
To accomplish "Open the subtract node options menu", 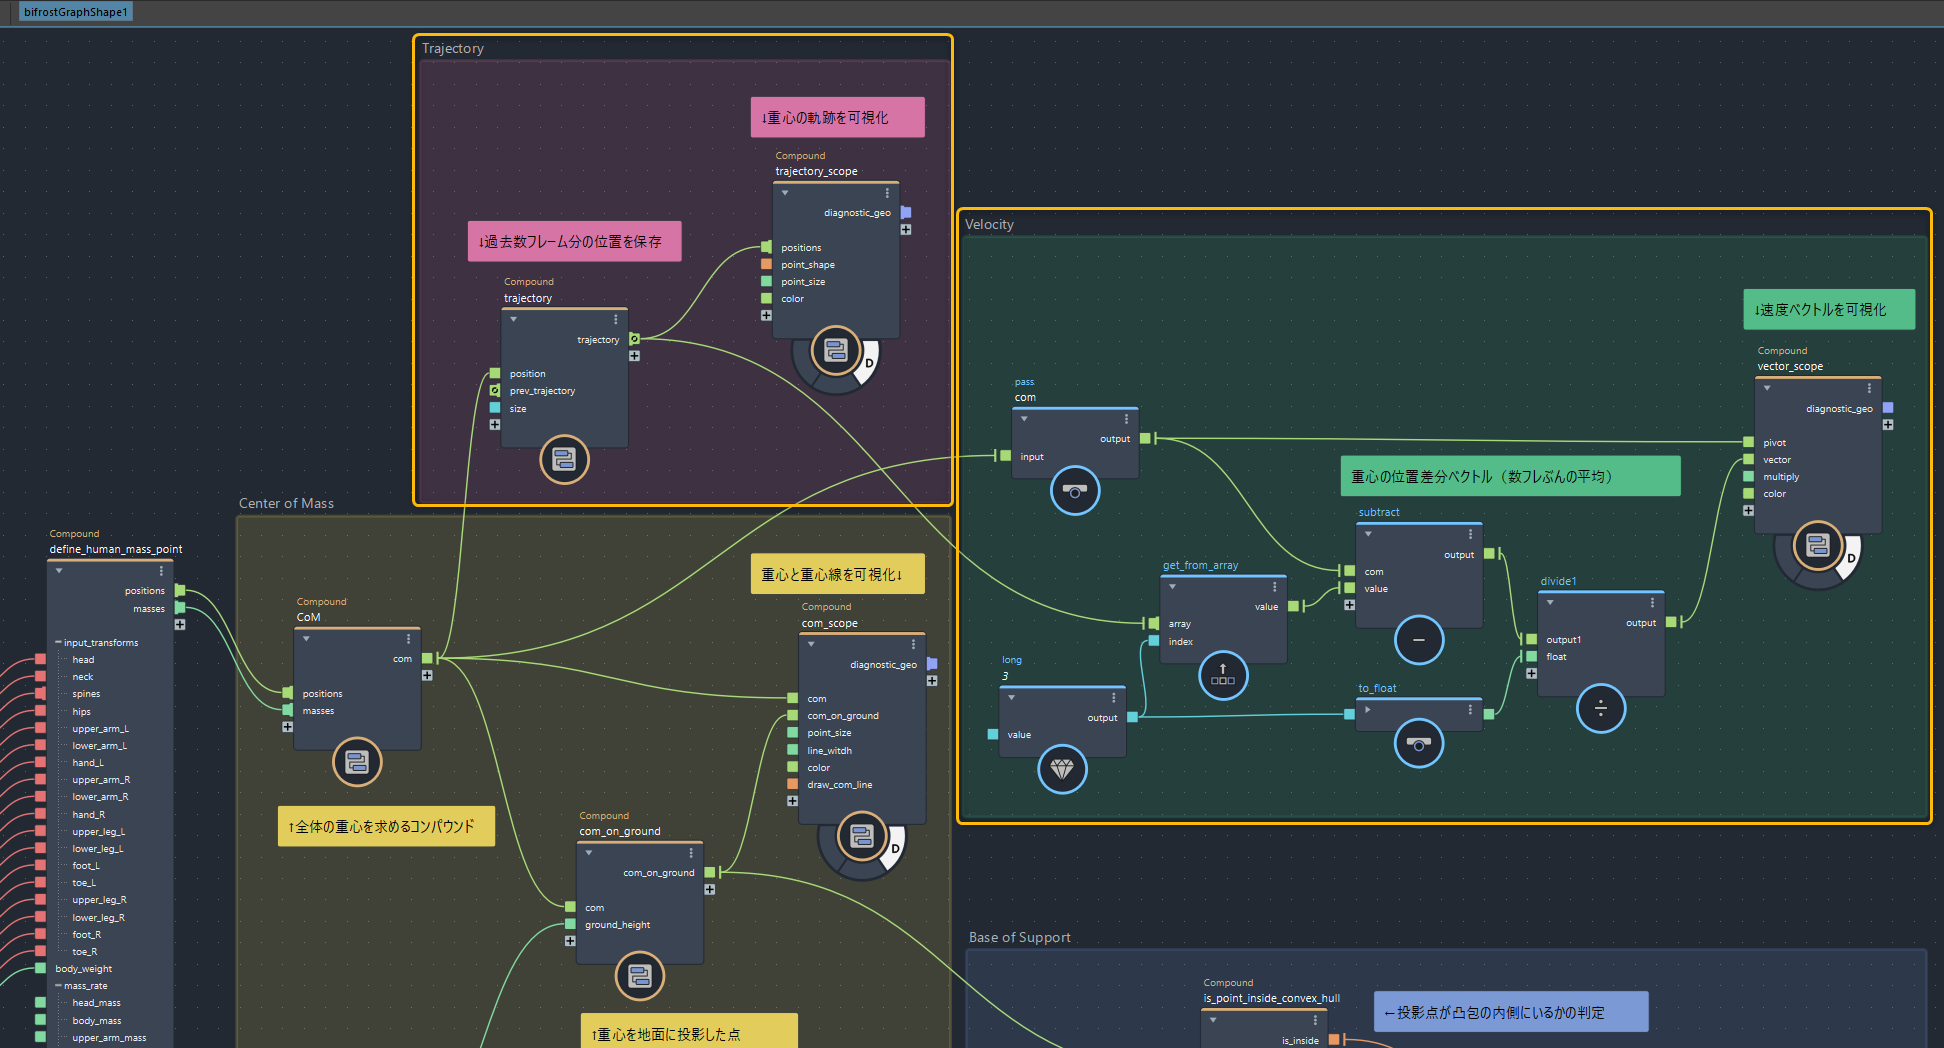I will click(x=1470, y=534).
